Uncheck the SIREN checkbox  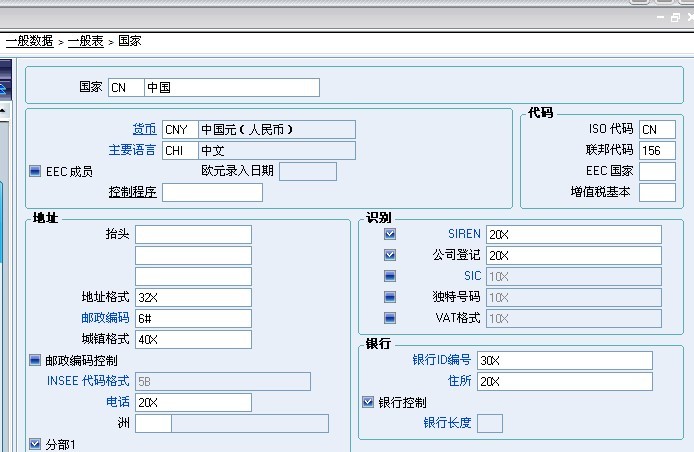click(390, 234)
